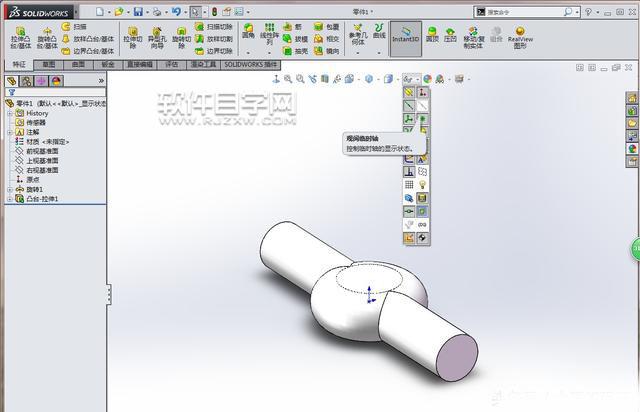The width and height of the screenshot is (640, 412).
Task: Open the dropdown arrow under 曲线
Action: 379,53
